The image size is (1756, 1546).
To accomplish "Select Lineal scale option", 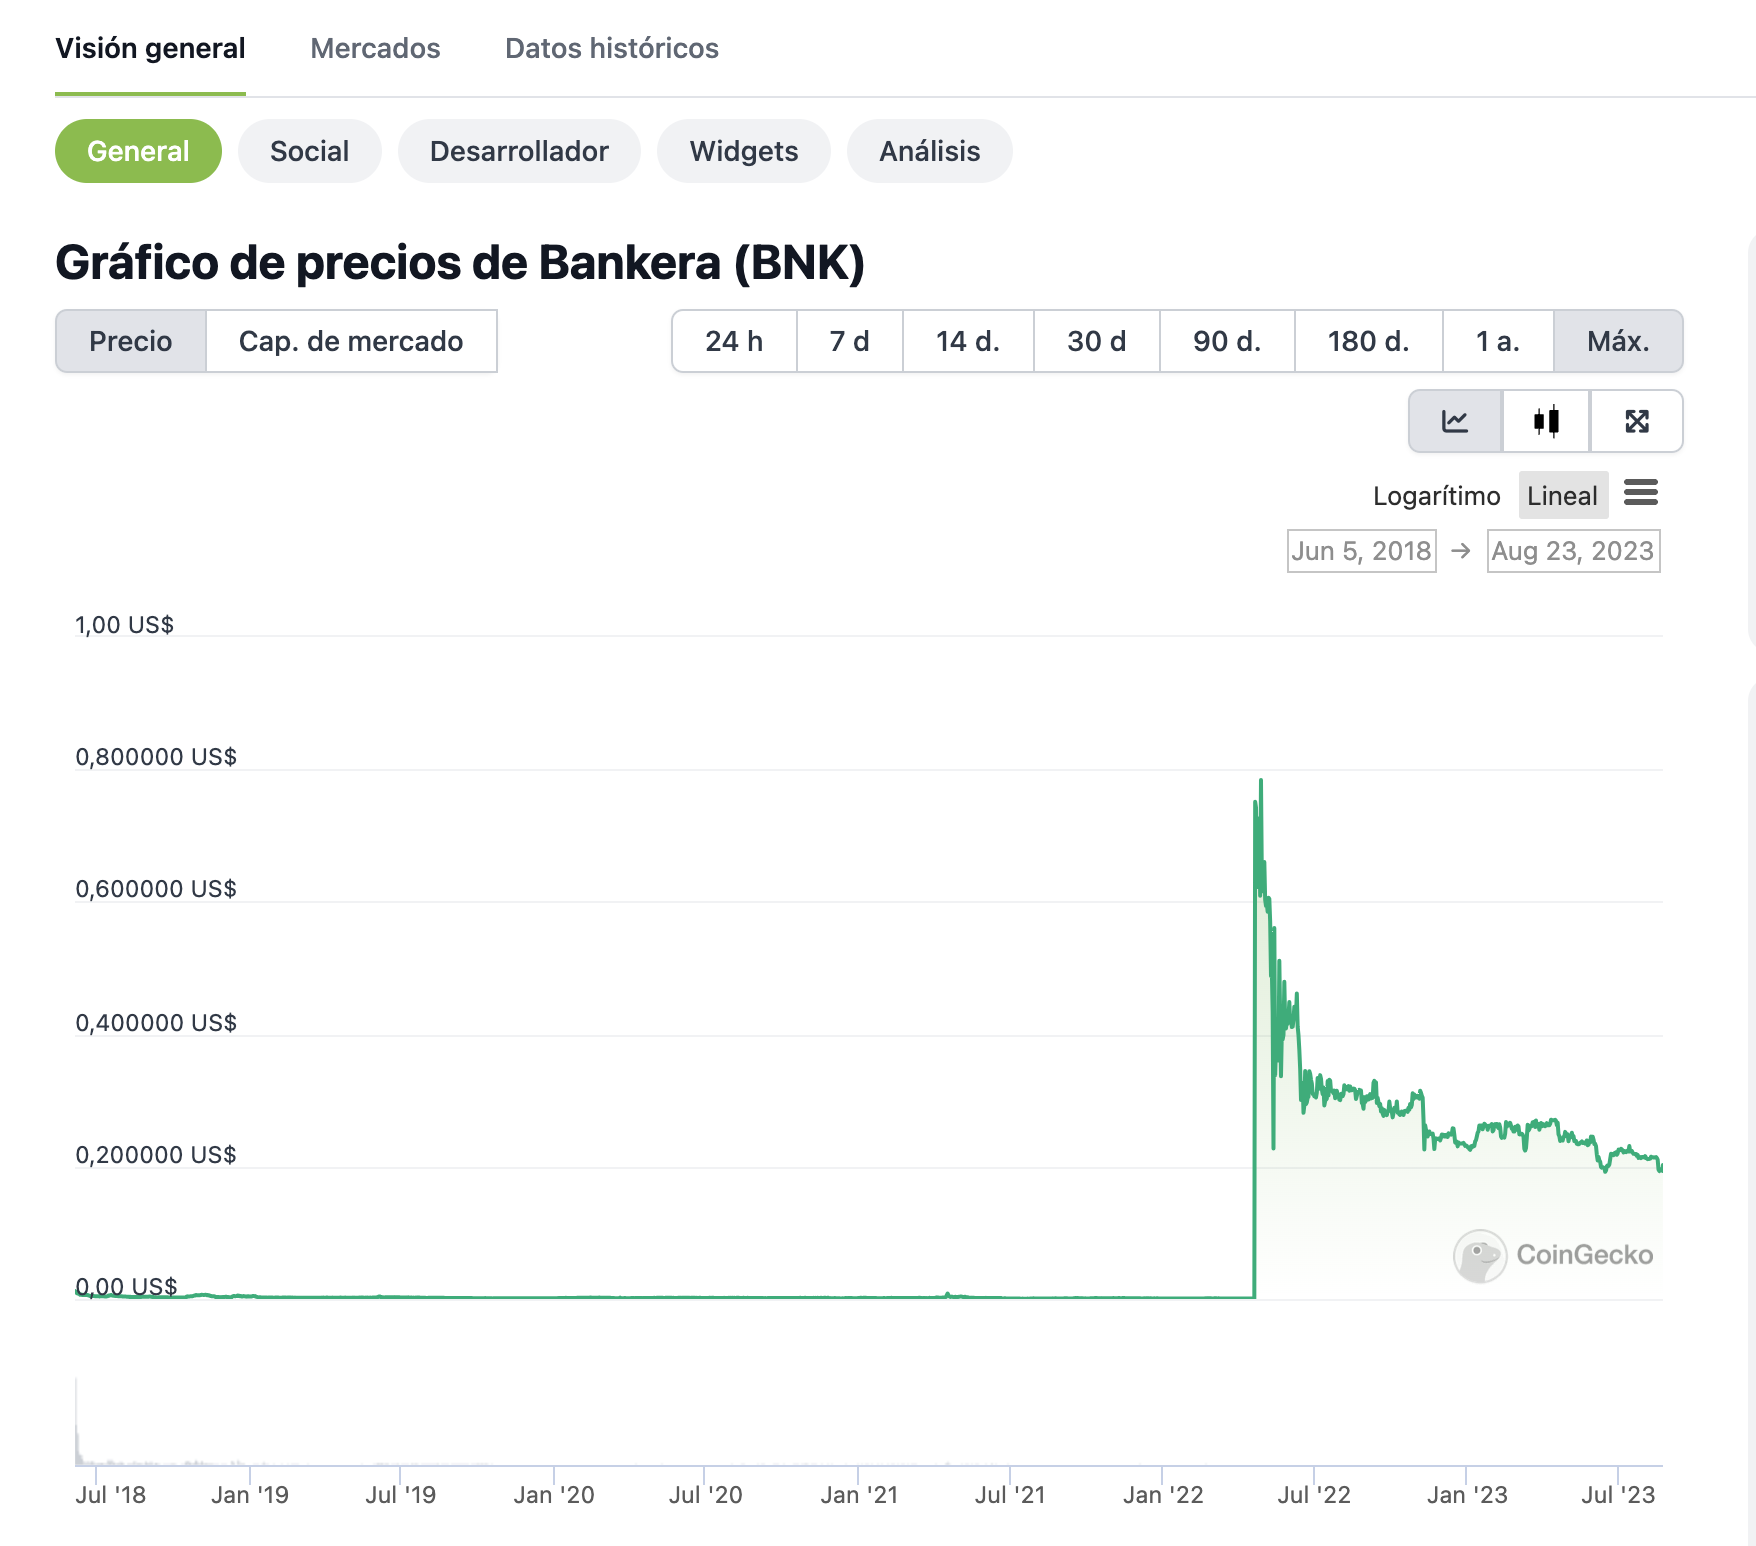I will pyautogui.click(x=1562, y=496).
